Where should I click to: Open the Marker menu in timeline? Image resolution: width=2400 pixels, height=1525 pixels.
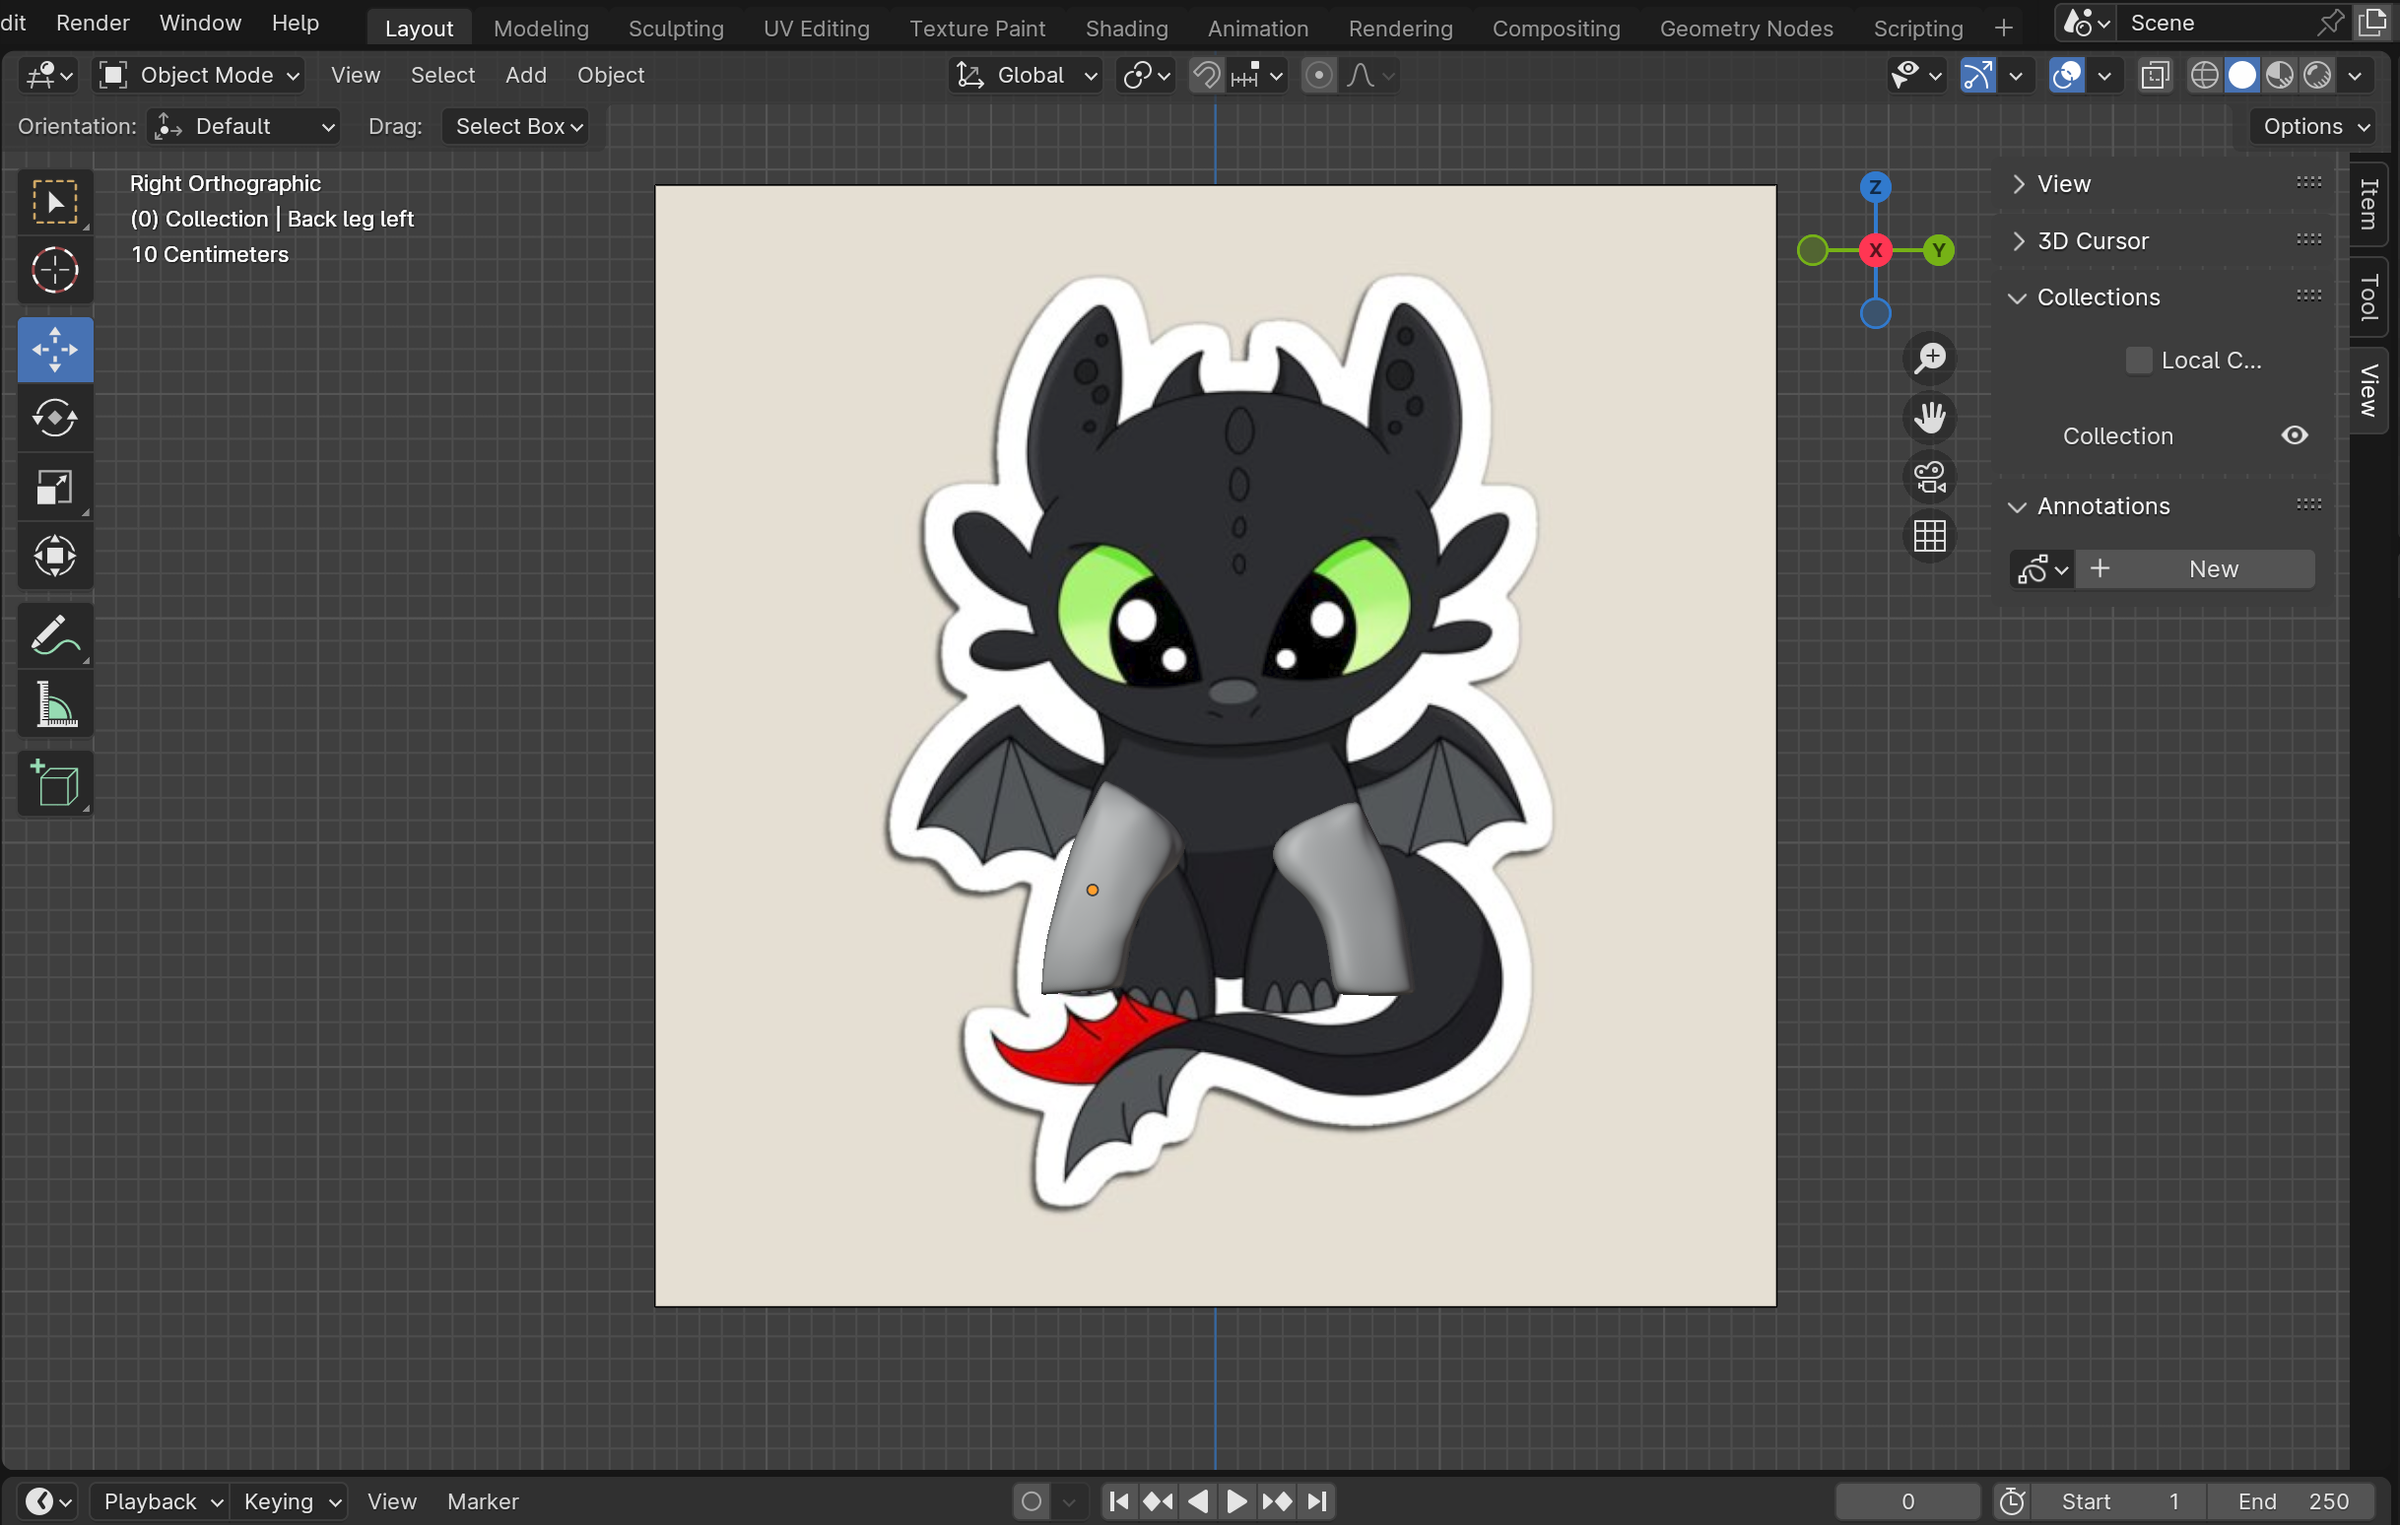(483, 1501)
